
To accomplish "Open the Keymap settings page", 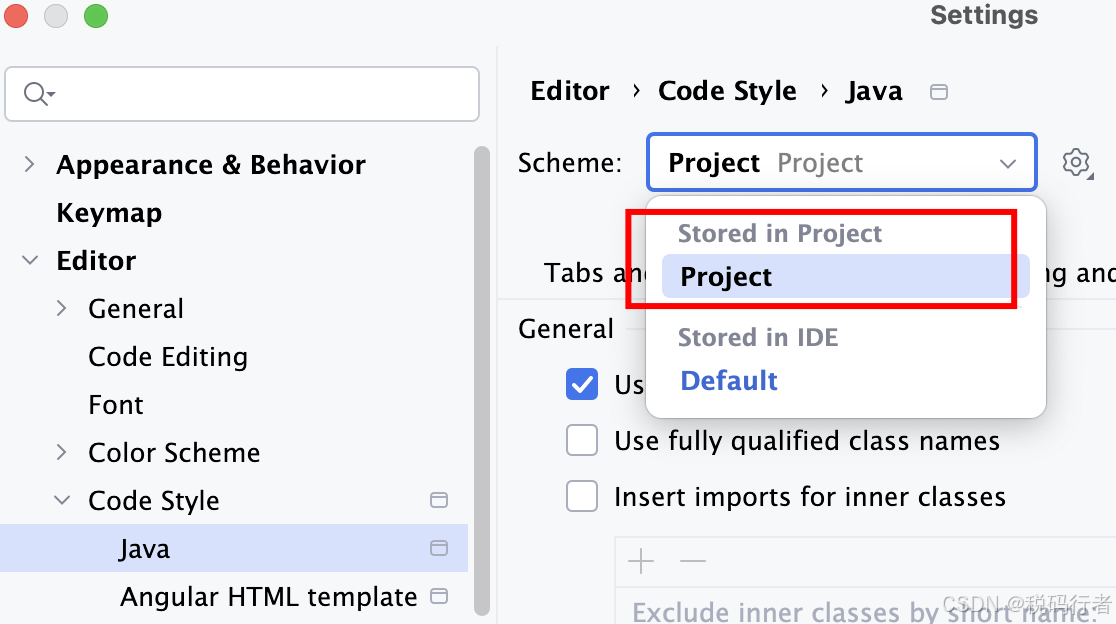I will (x=109, y=213).
